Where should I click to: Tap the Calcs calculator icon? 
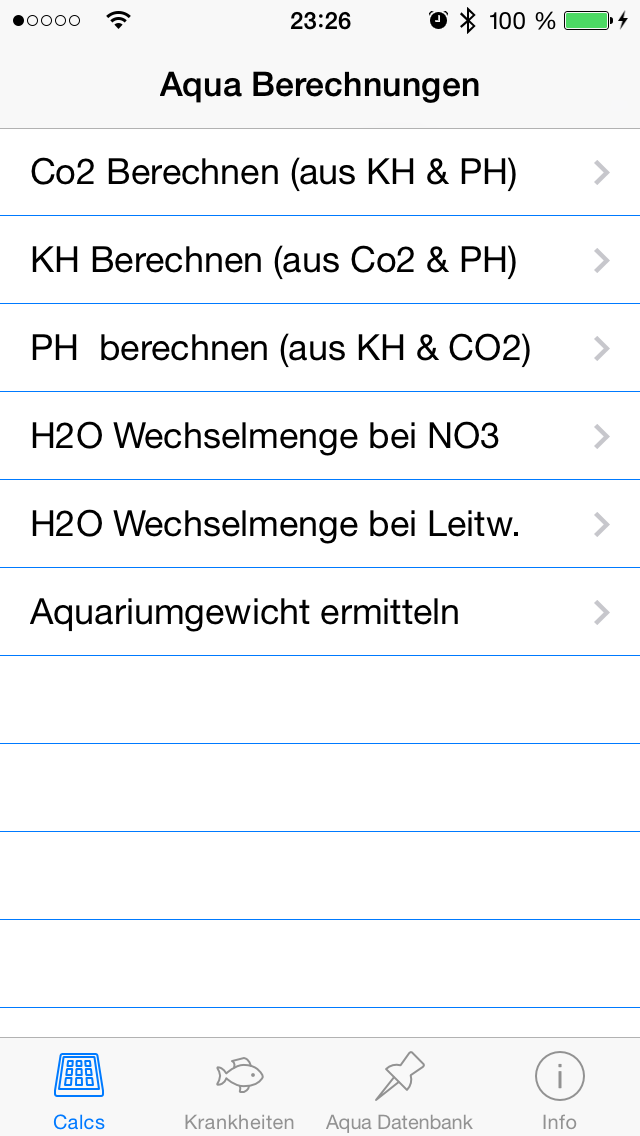(79, 1075)
